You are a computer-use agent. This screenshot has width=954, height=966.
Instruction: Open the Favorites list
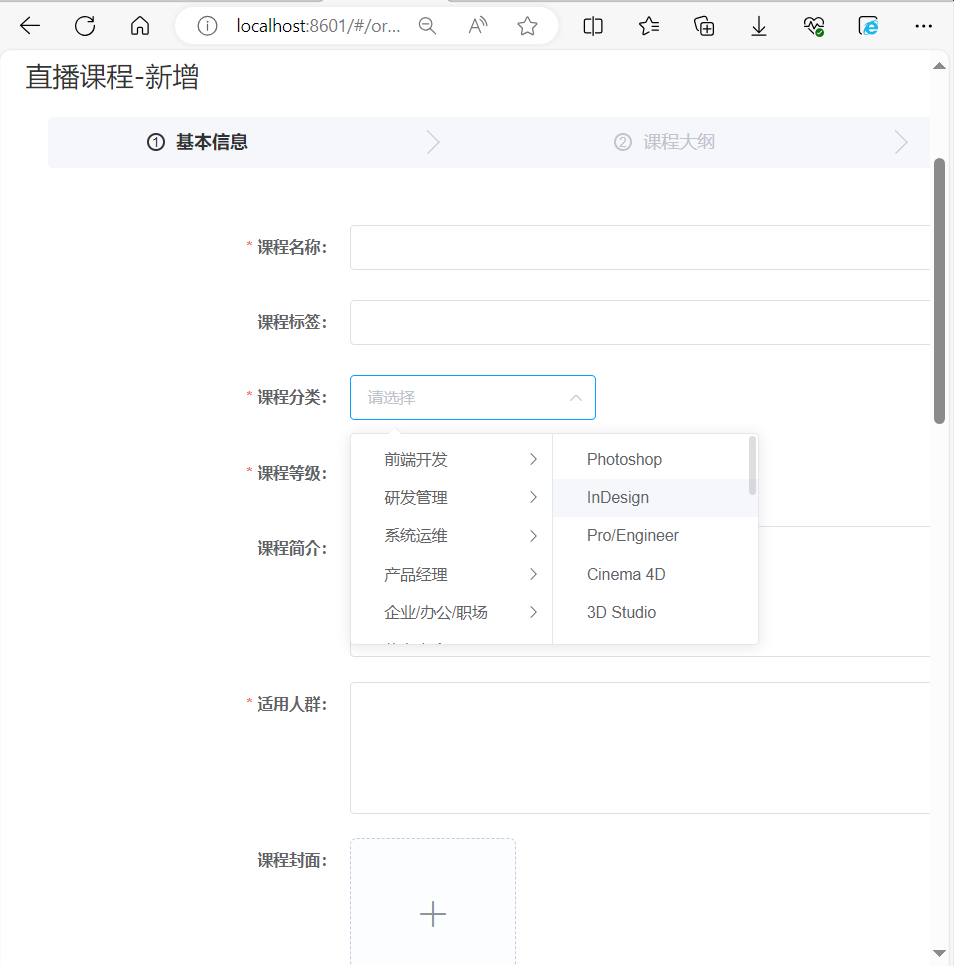[x=649, y=26]
